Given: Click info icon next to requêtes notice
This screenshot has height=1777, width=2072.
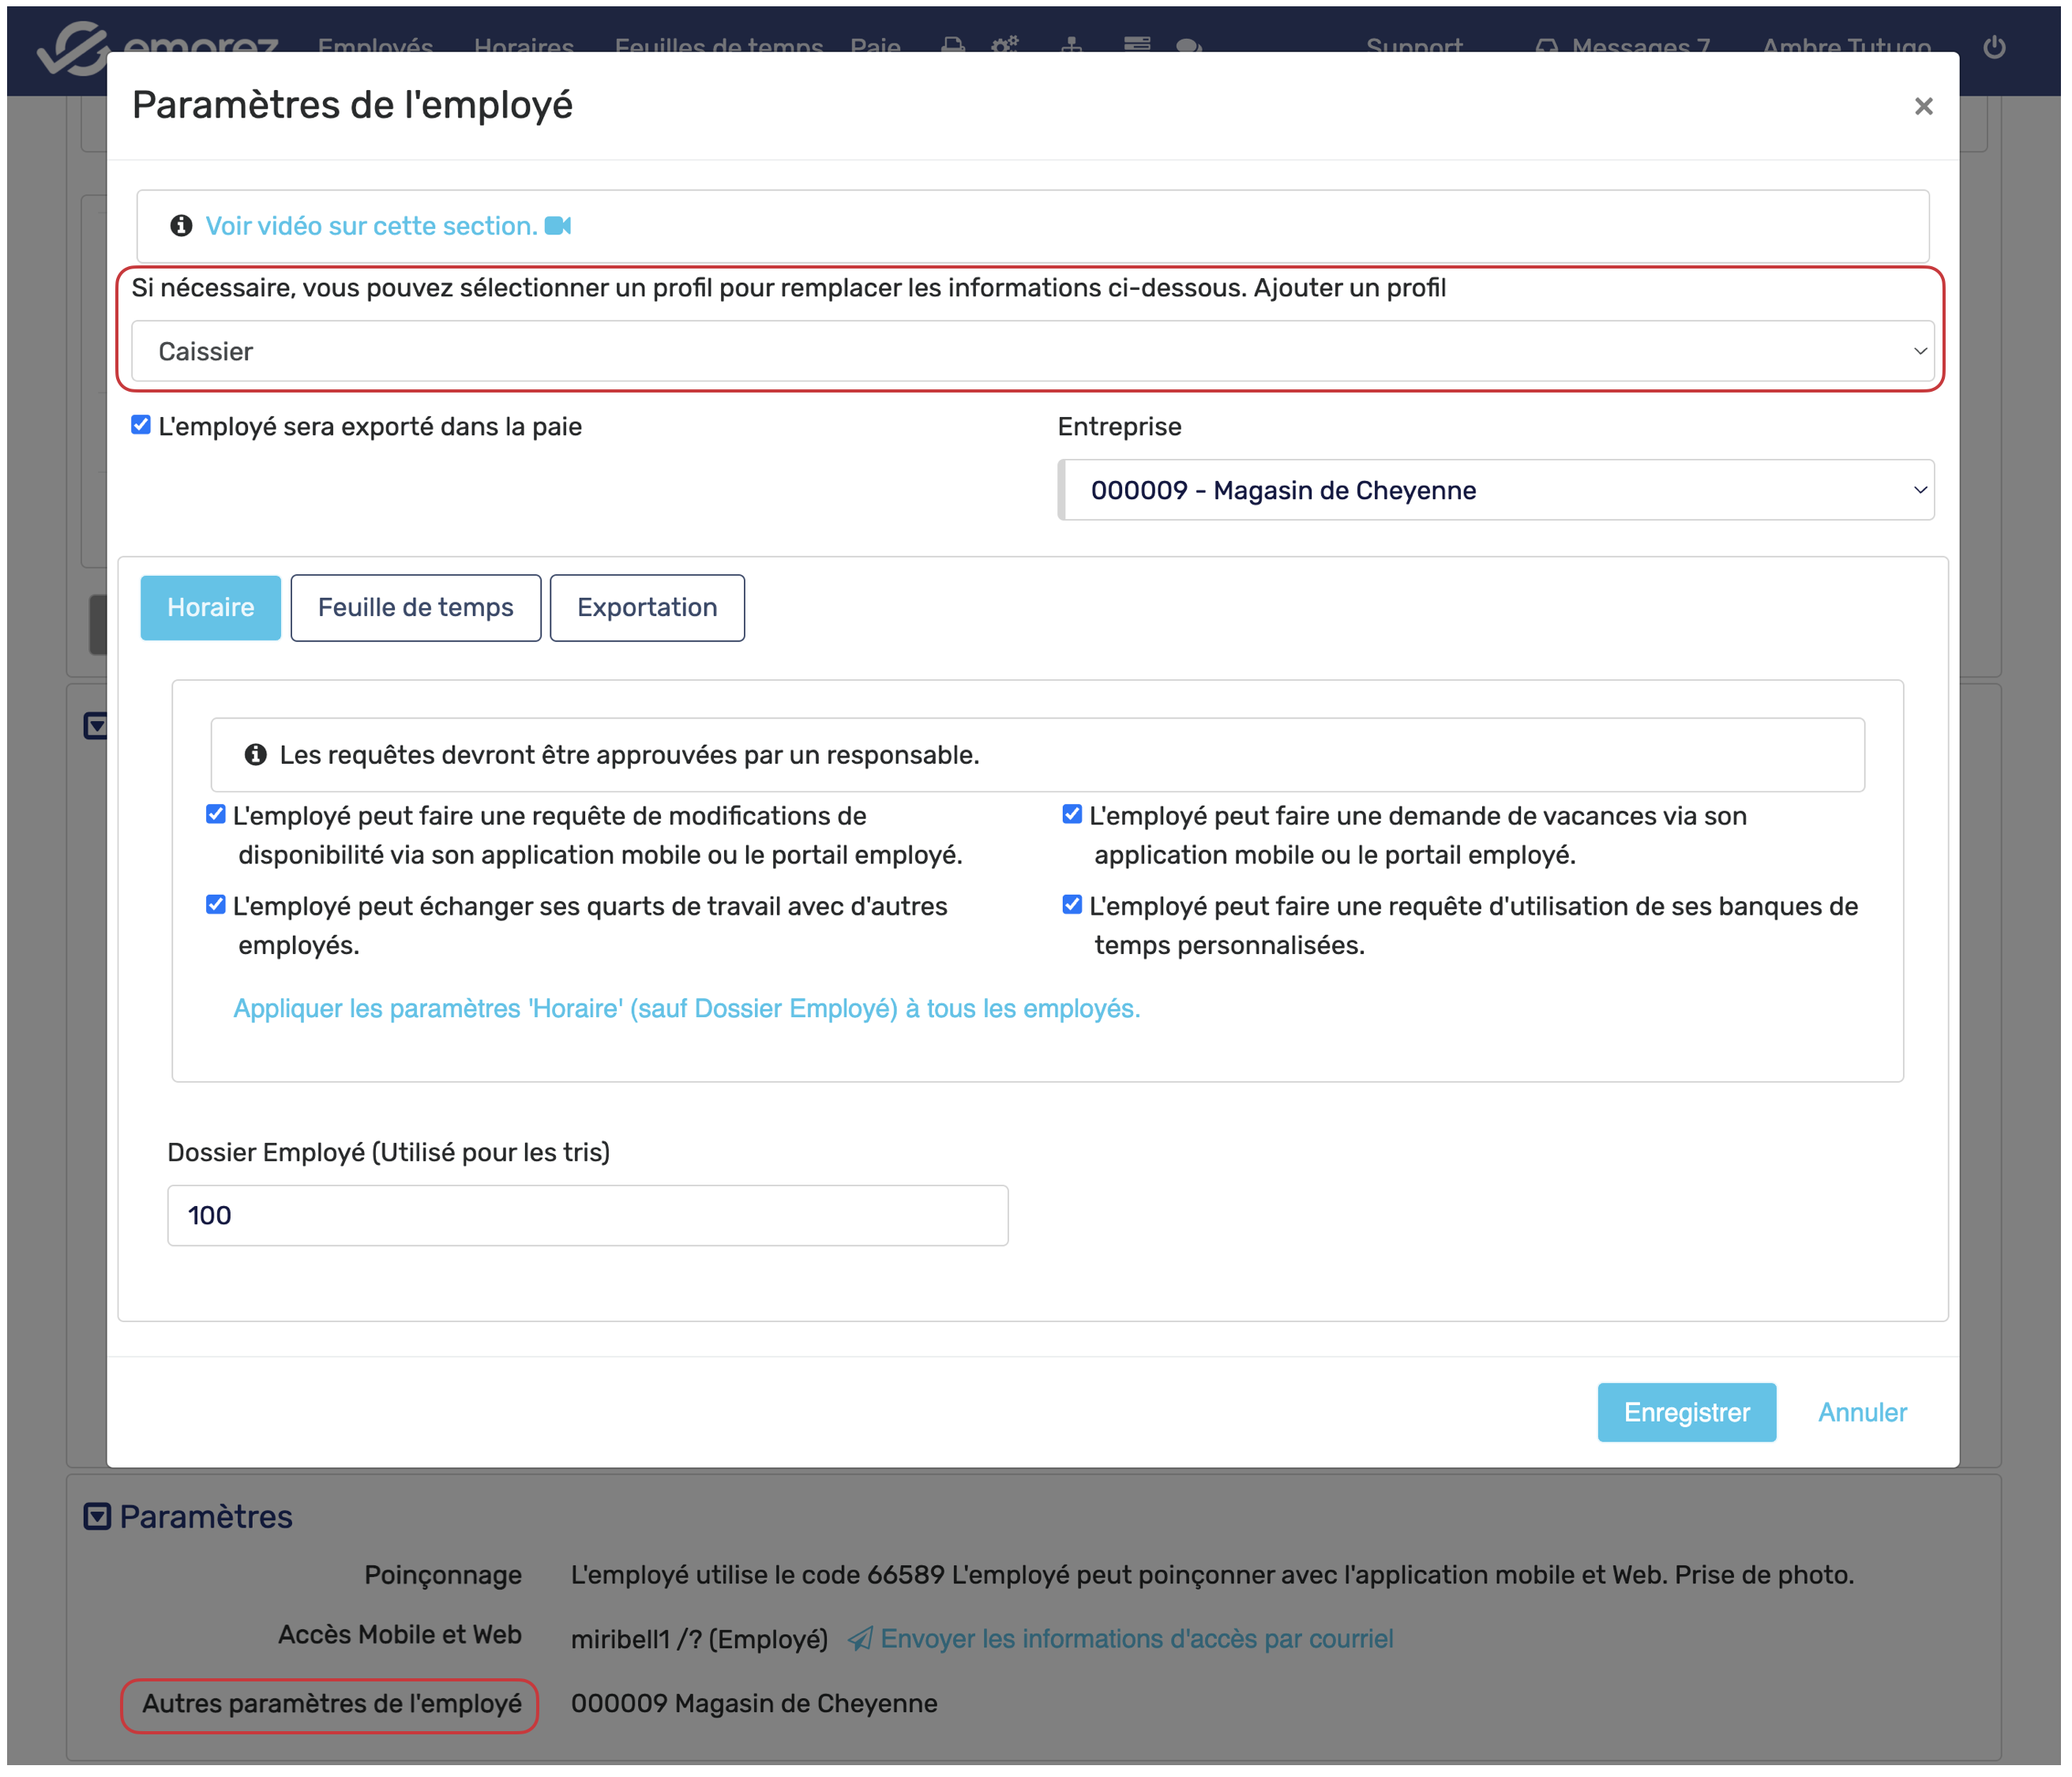Looking at the screenshot, I should point(256,755).
